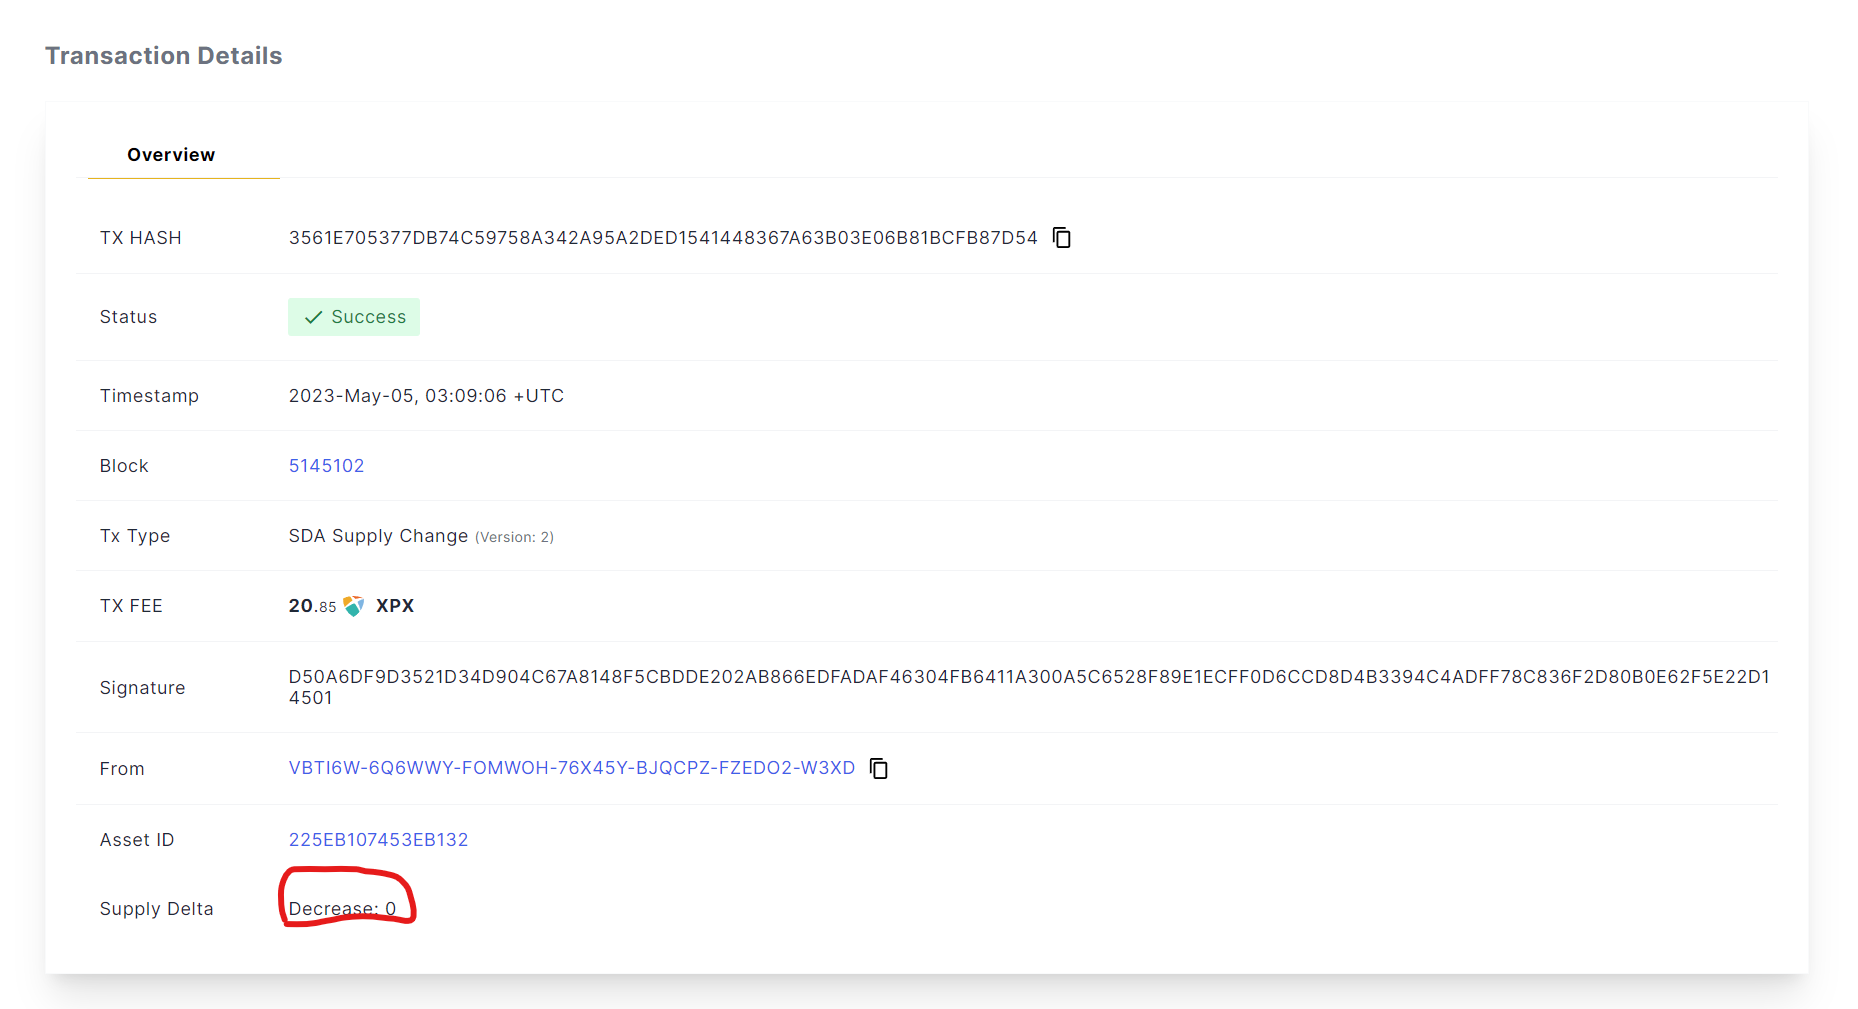Open block 5145102
This screenshot has height=1009, width=1858.
coord(326,465)
